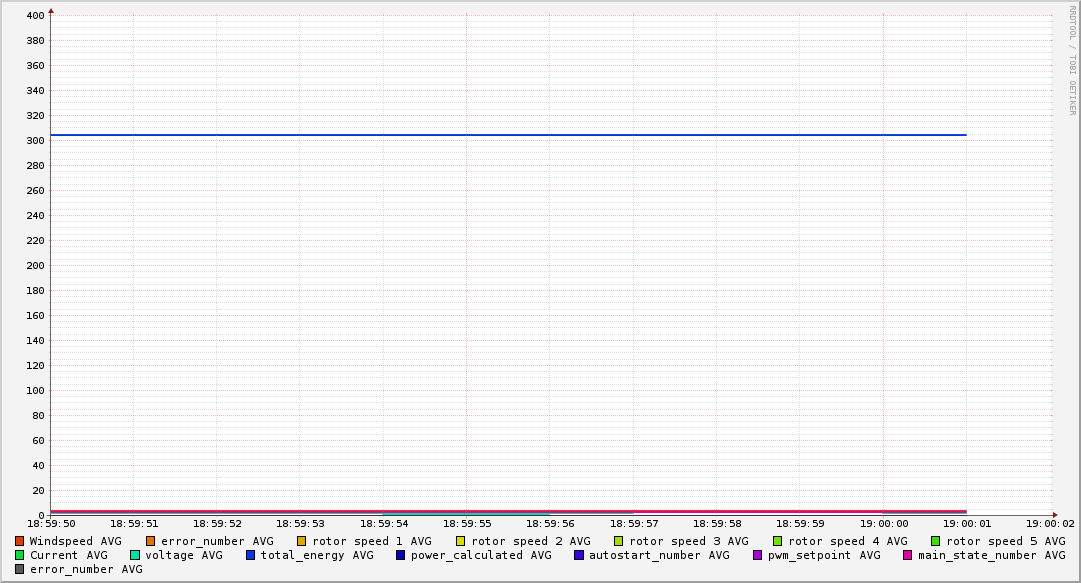Click the autostart_number AVG legend label
Image resolution: width=1081 pixels, height=583 pixels.
659,555
